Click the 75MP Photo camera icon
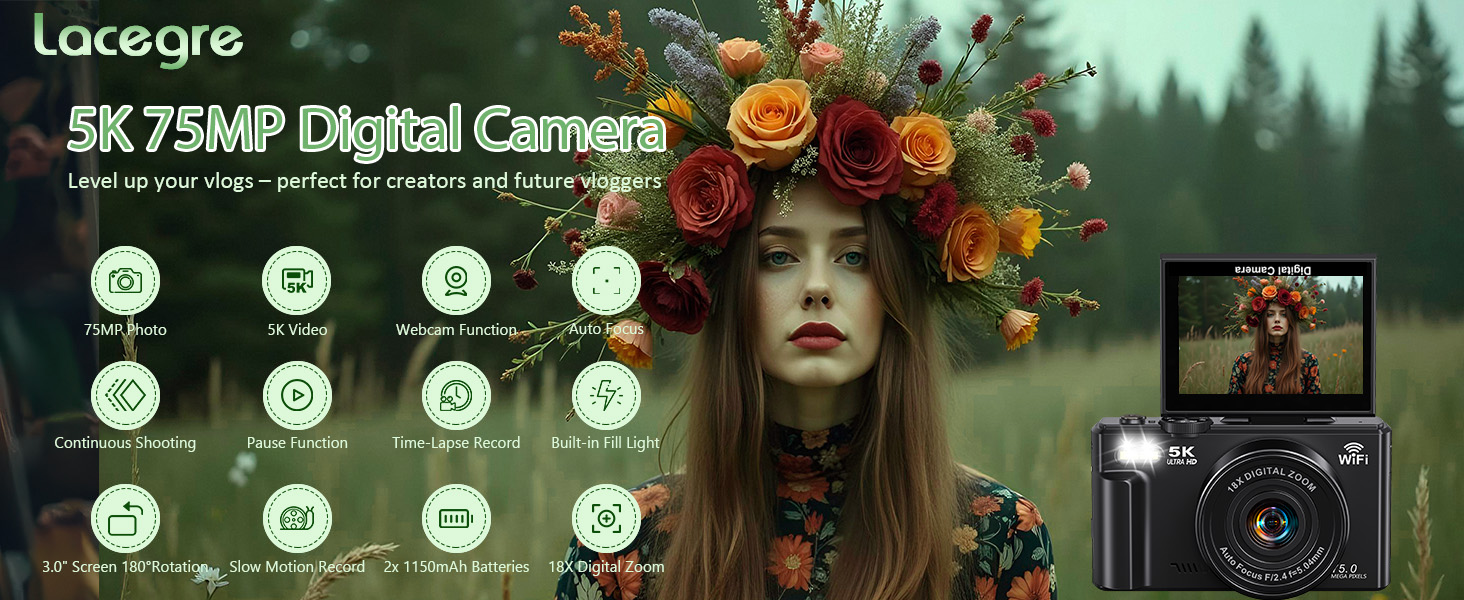The width and height of the screenshot is (1464, 600). pos(125,281)
